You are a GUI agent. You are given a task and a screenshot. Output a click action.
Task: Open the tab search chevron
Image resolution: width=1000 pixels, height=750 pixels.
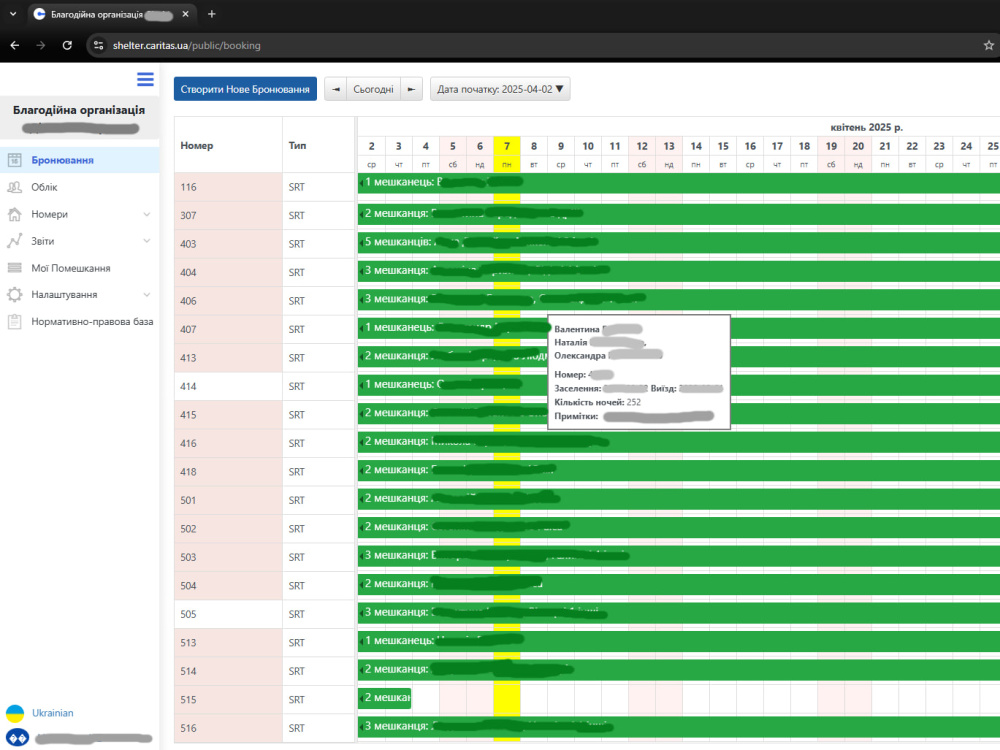click(x=13, y=13)
